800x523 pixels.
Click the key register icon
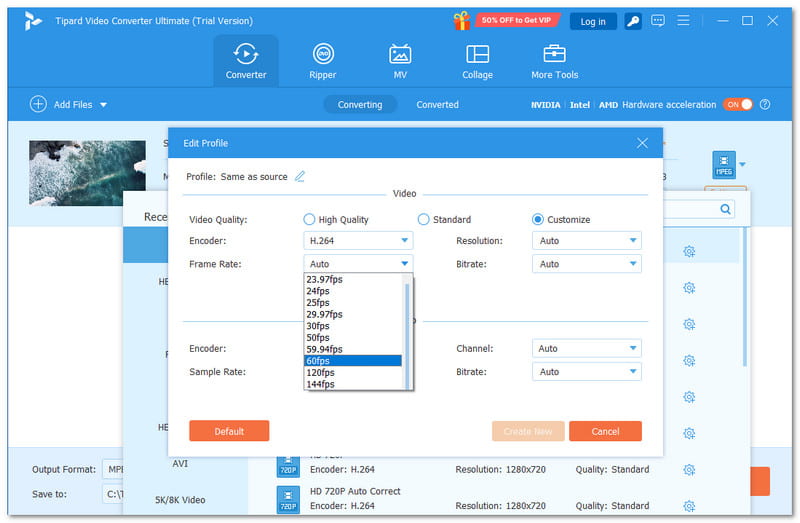pyautogui.click(x=633, y=21)
